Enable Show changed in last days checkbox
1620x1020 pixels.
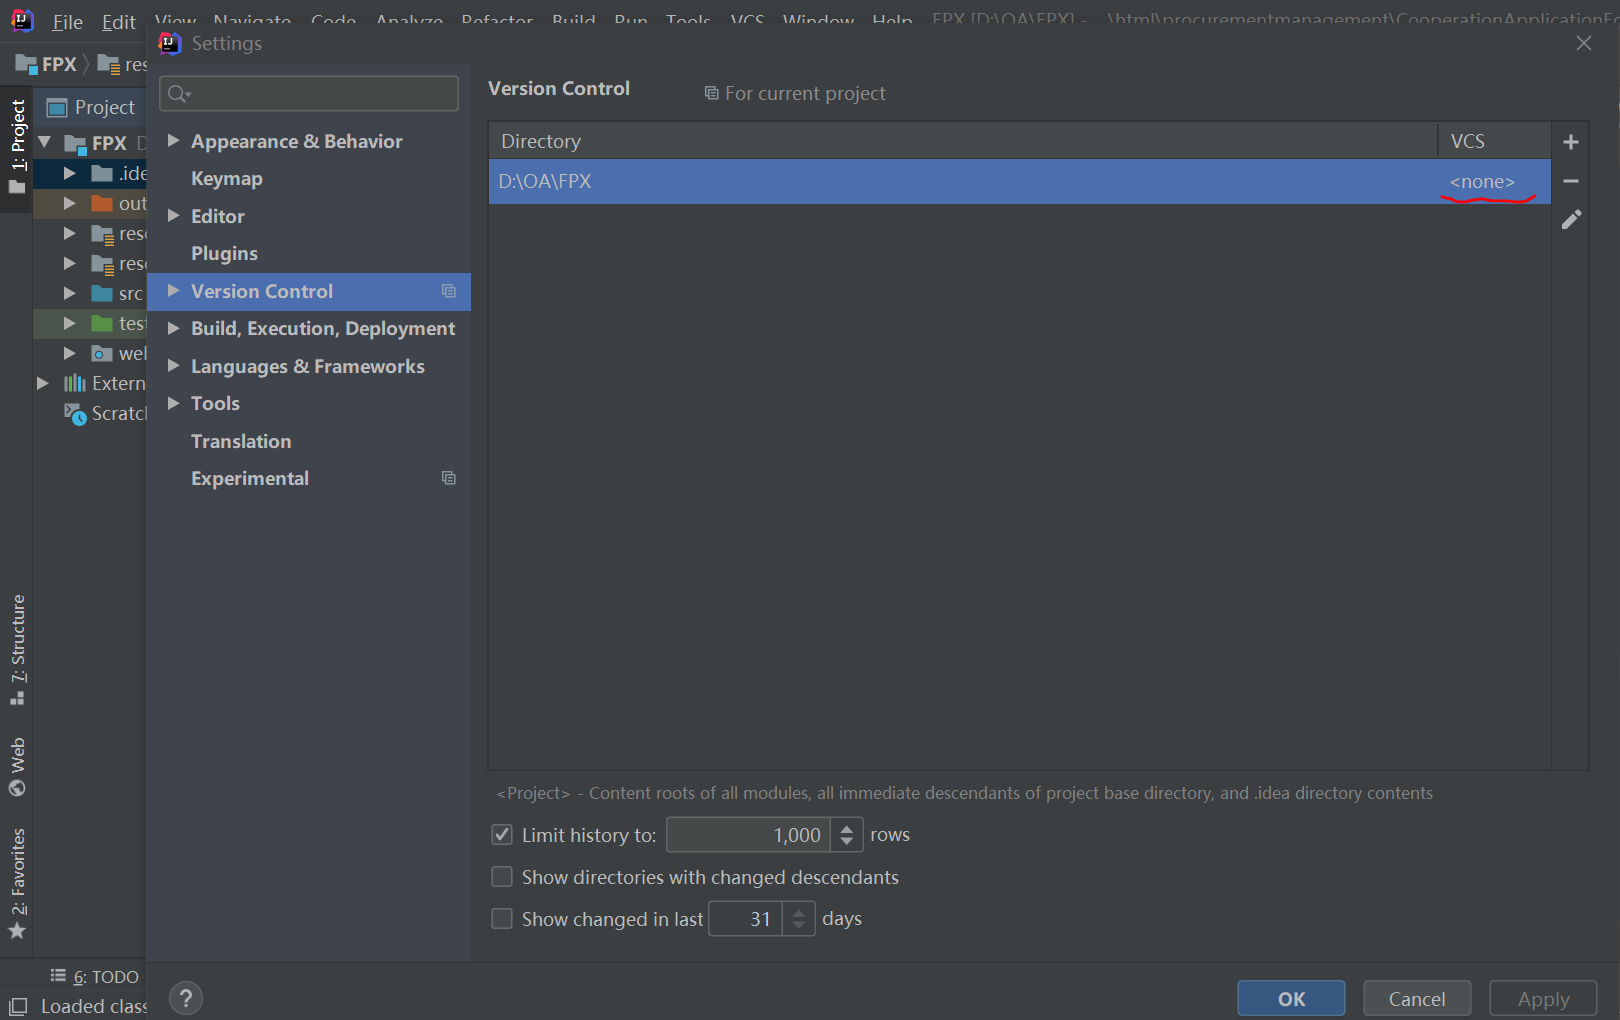(x=502, y=918)
